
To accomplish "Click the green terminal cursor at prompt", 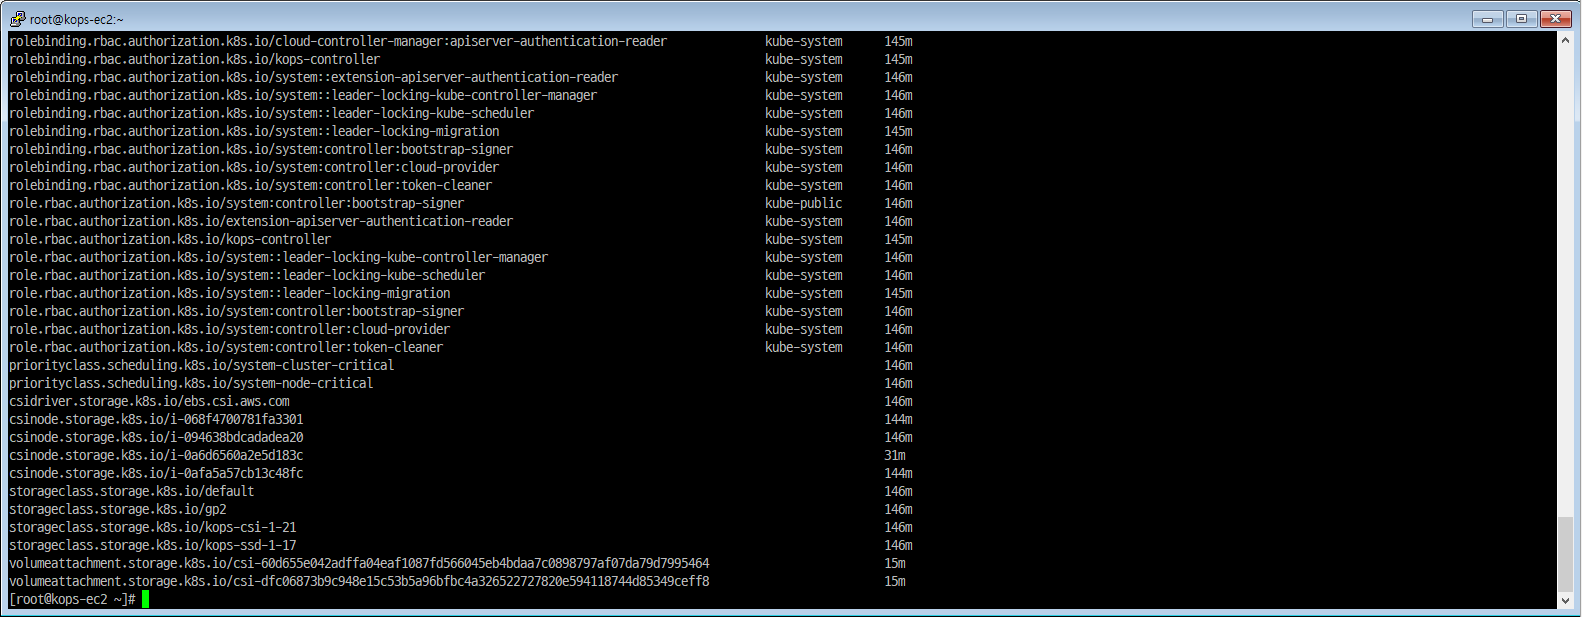I will click(145, 599).
